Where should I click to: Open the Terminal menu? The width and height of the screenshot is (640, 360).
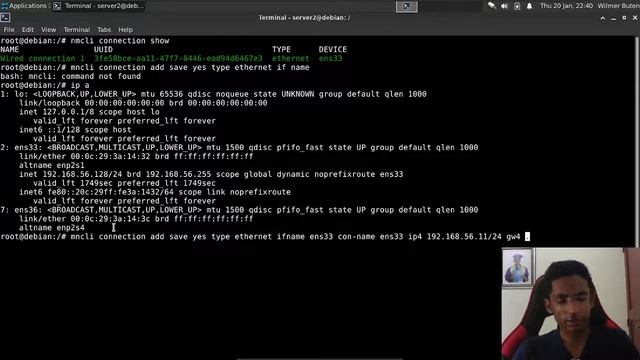(x=76, y=30)
